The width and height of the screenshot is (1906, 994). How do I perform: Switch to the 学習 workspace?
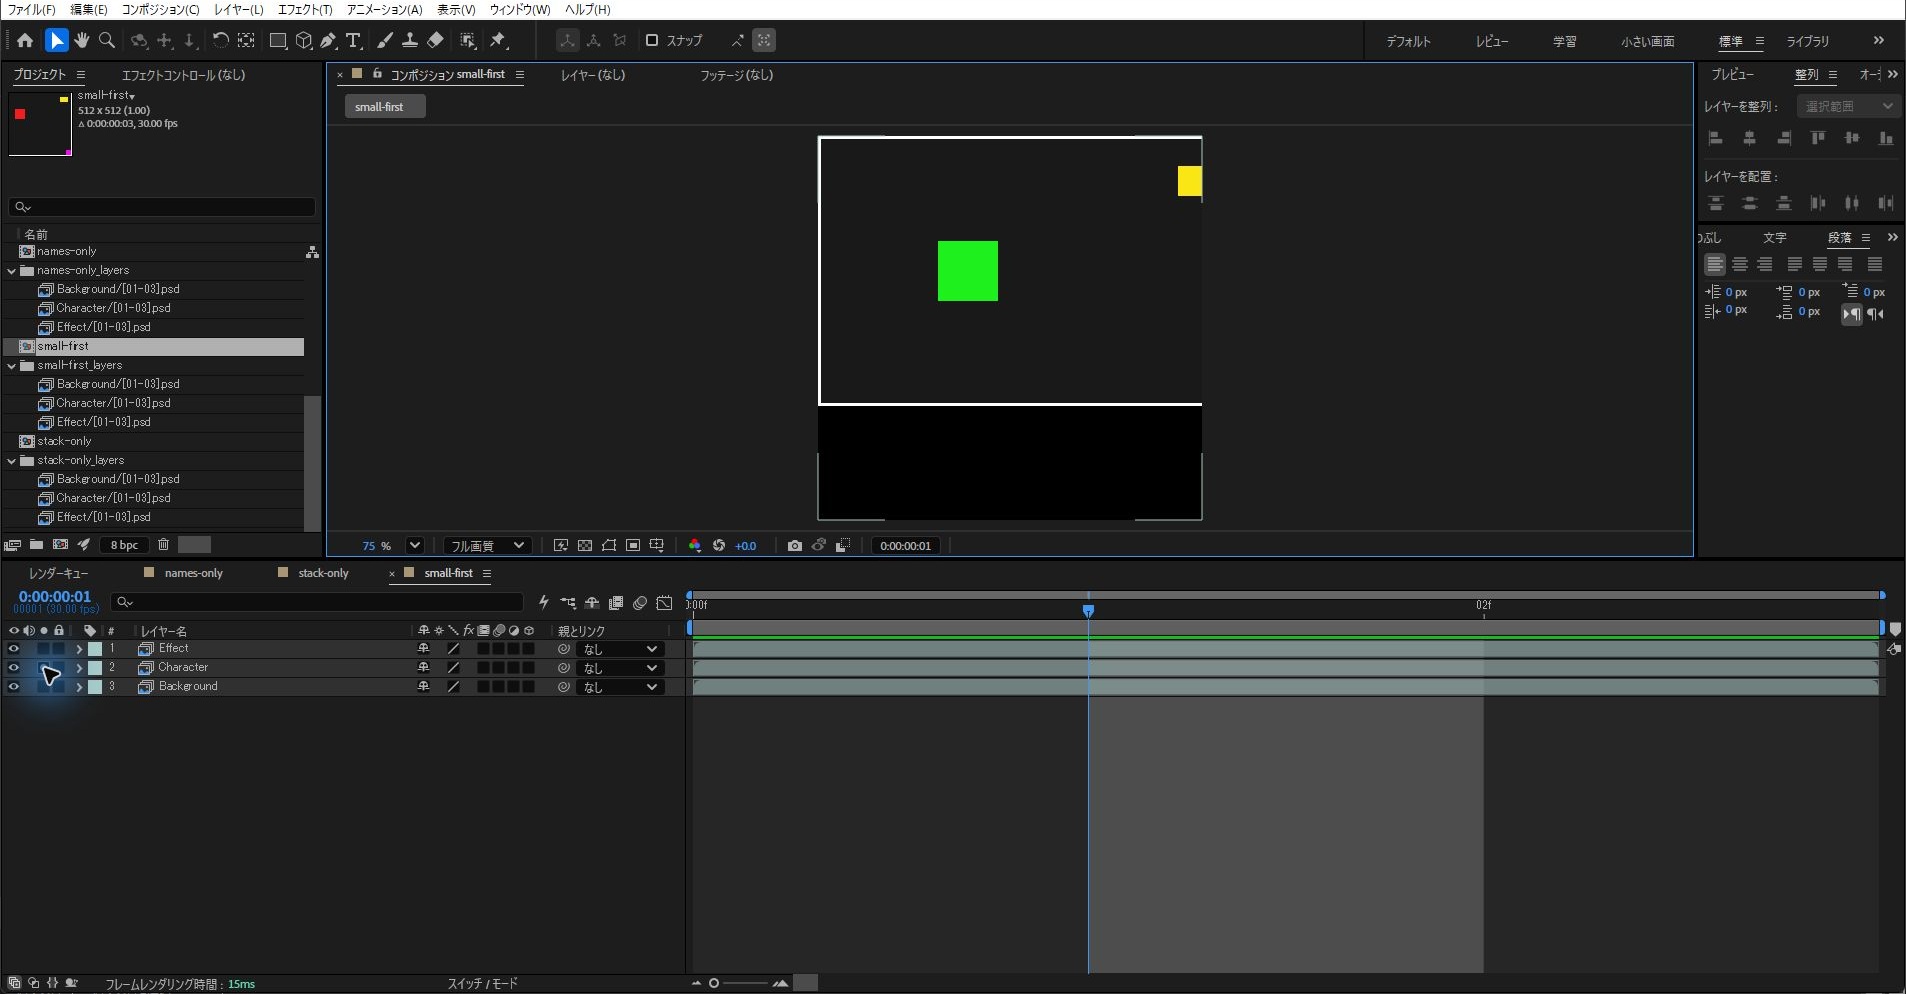pos(1564,42)
